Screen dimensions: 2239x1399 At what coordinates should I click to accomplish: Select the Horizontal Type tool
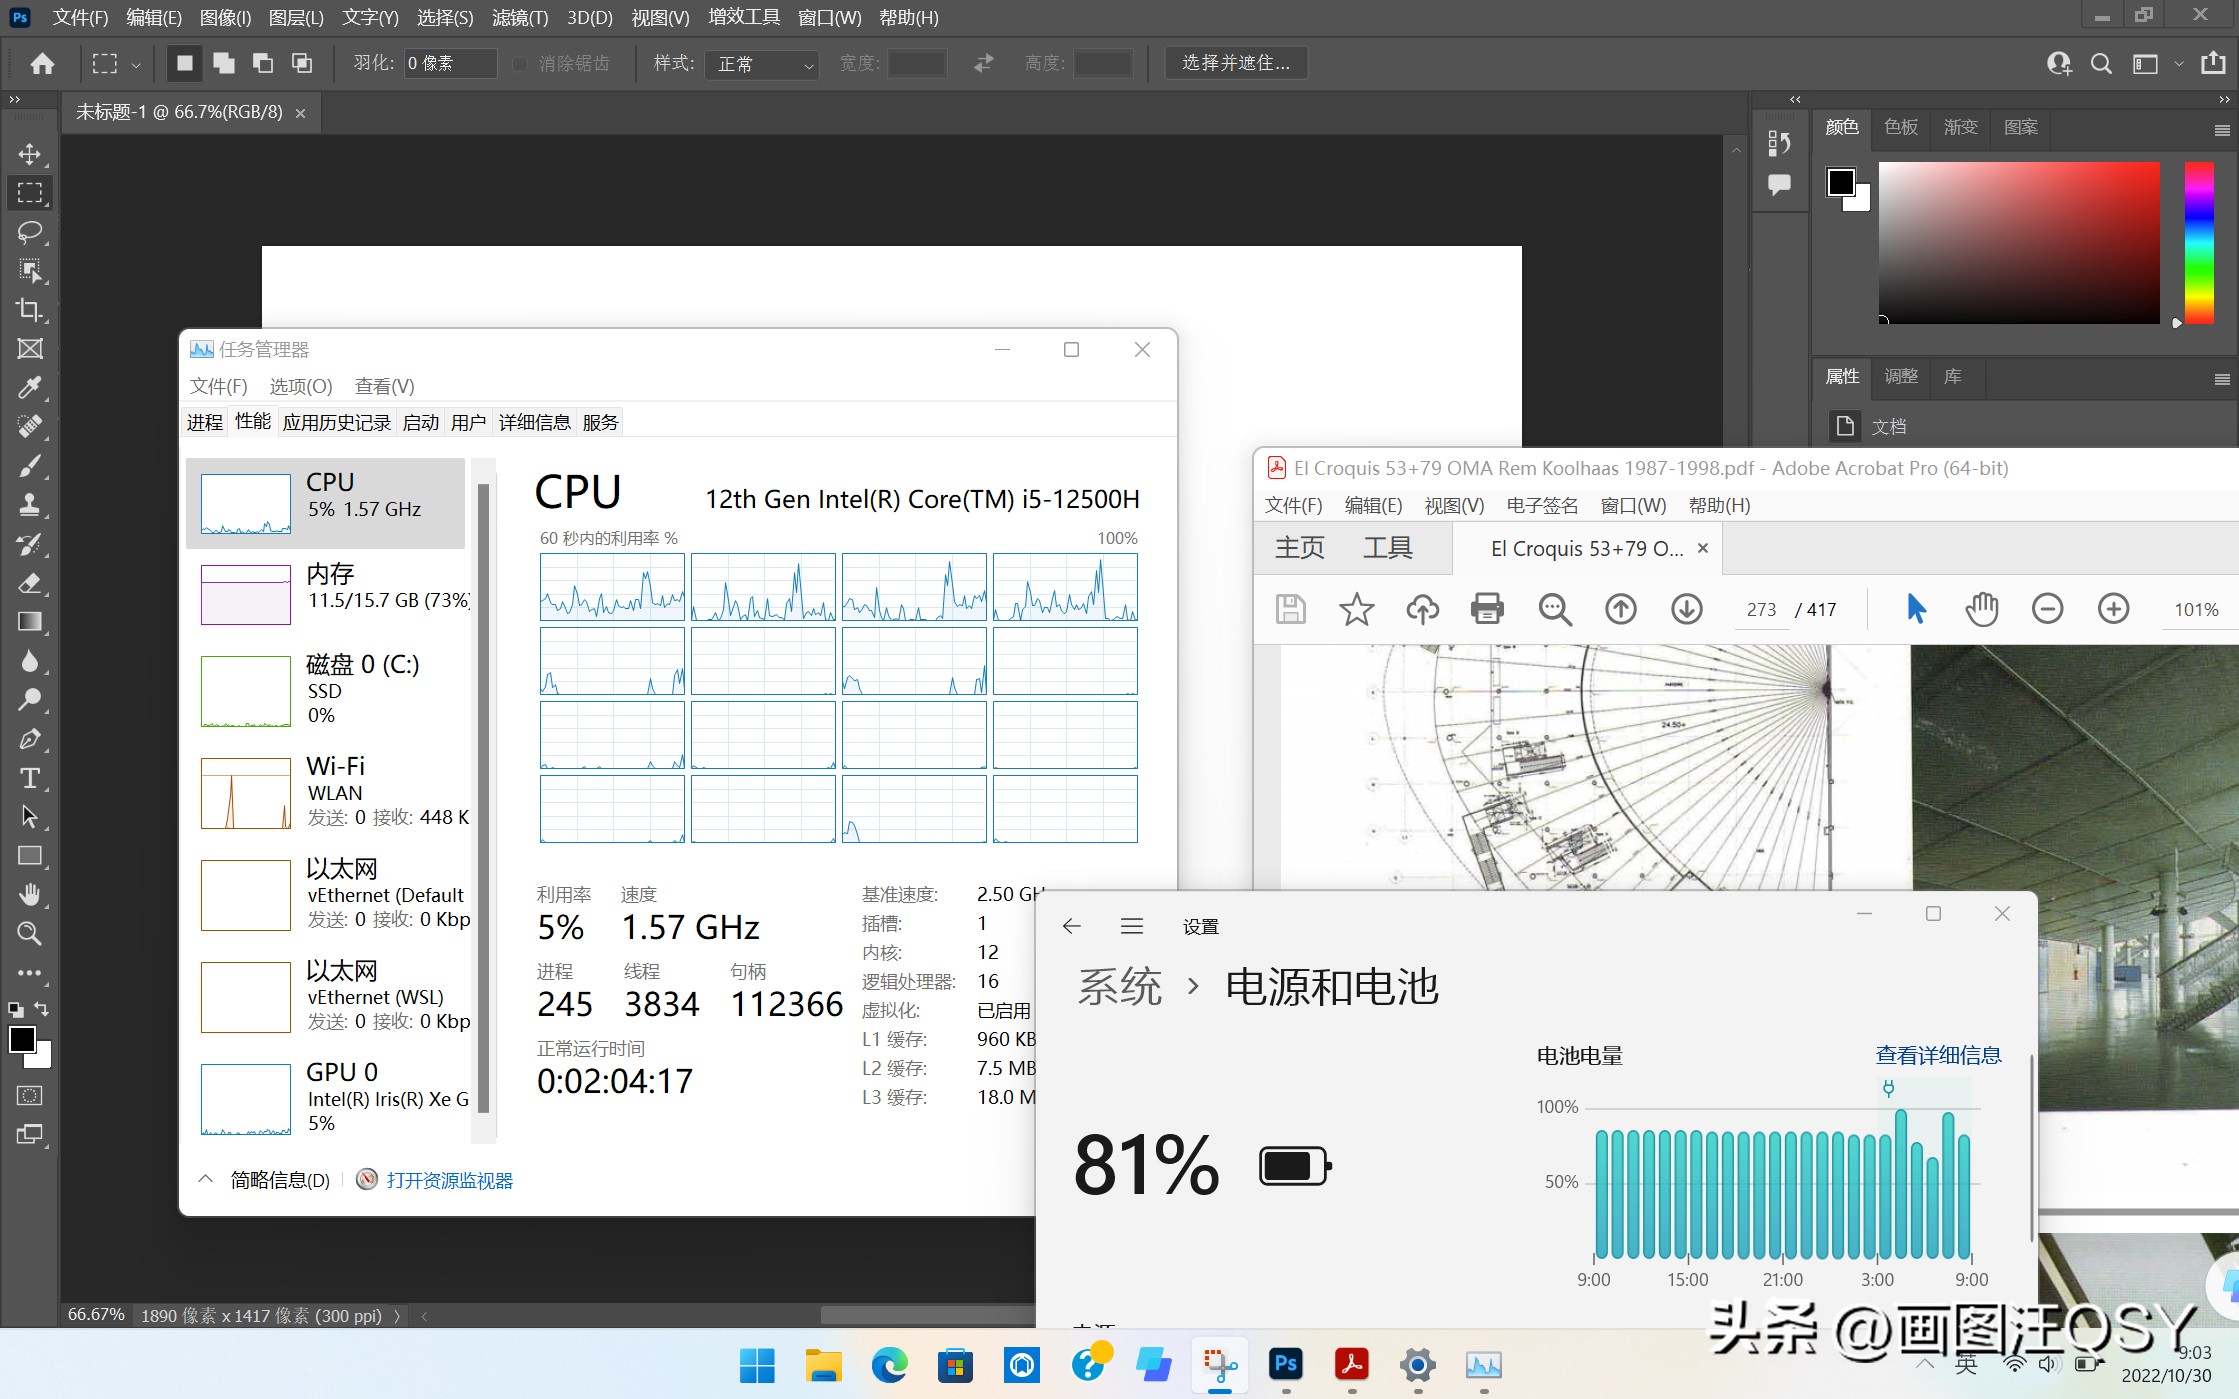(30, 778)
